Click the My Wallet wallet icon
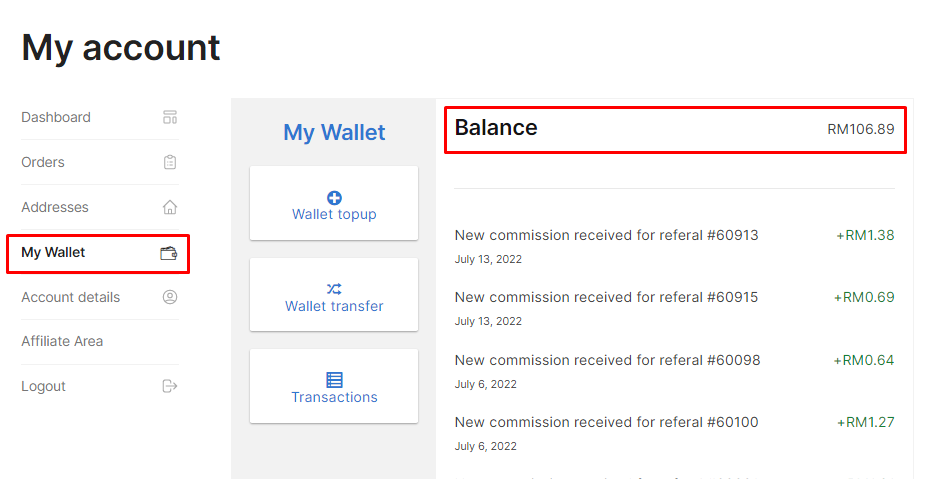The width and height of the screenshot is (933, 479). [169, 253]
